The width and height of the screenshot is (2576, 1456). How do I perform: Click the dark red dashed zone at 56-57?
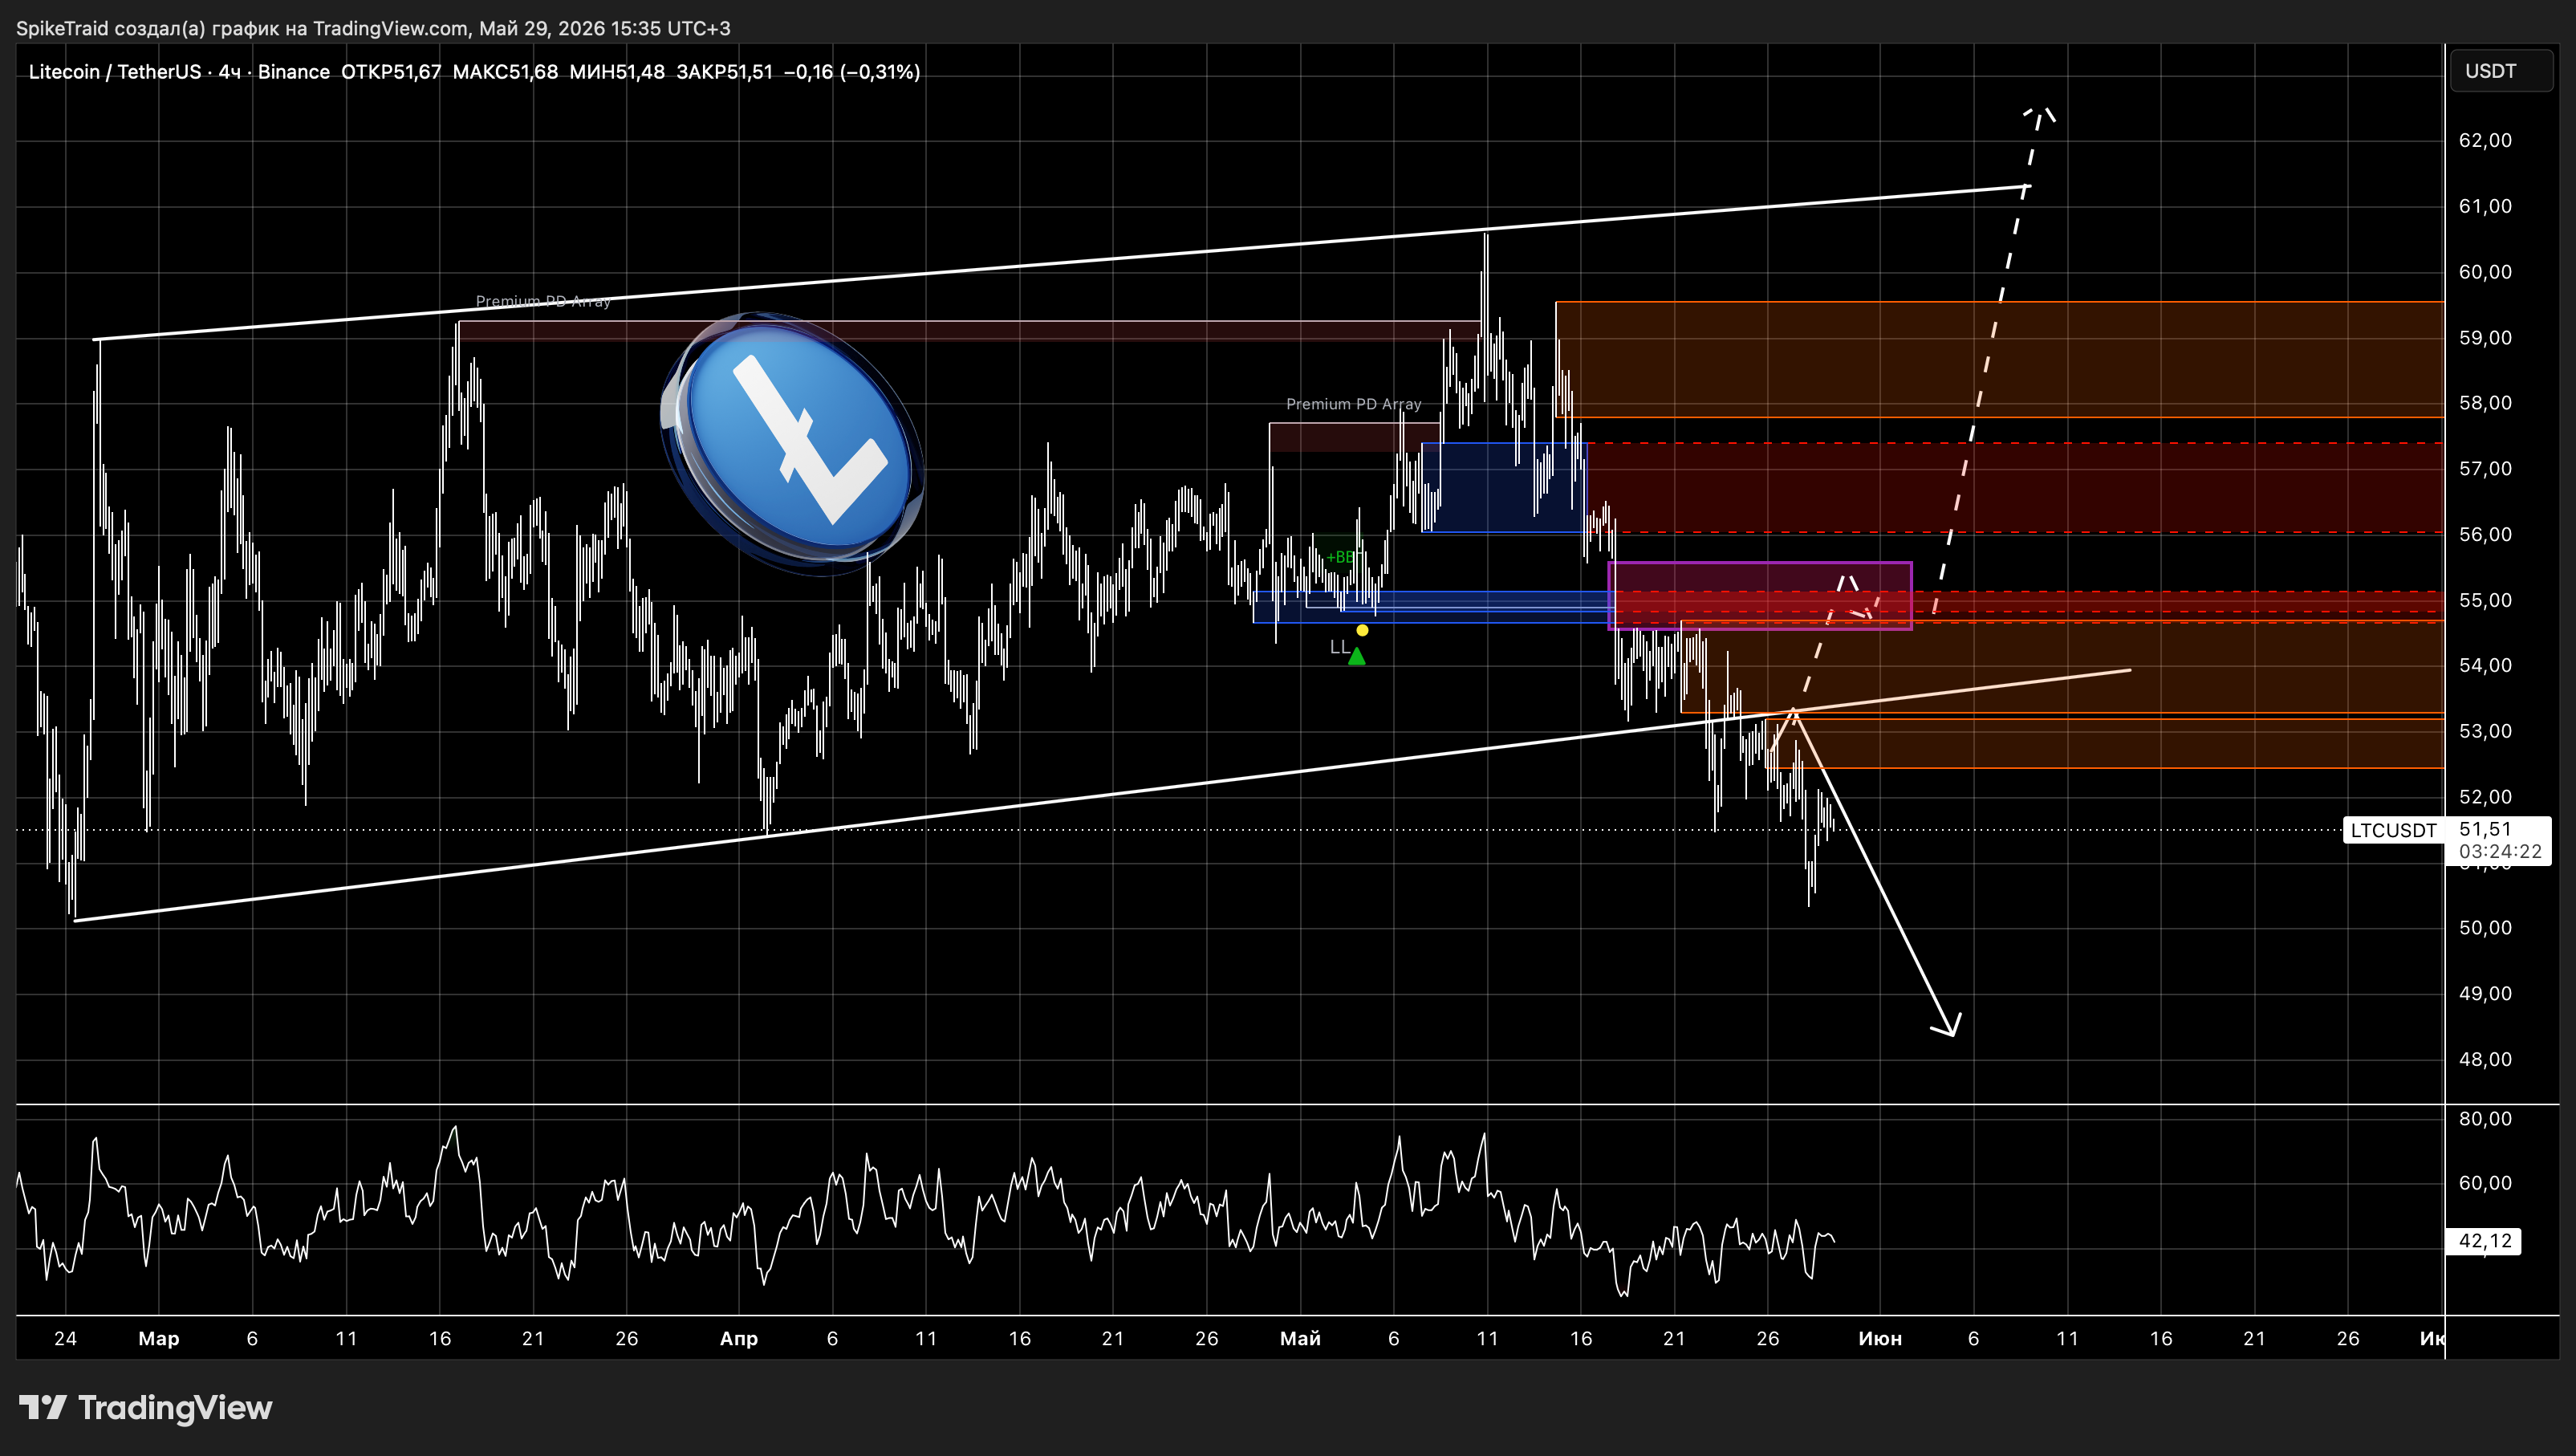(2015, 487)
